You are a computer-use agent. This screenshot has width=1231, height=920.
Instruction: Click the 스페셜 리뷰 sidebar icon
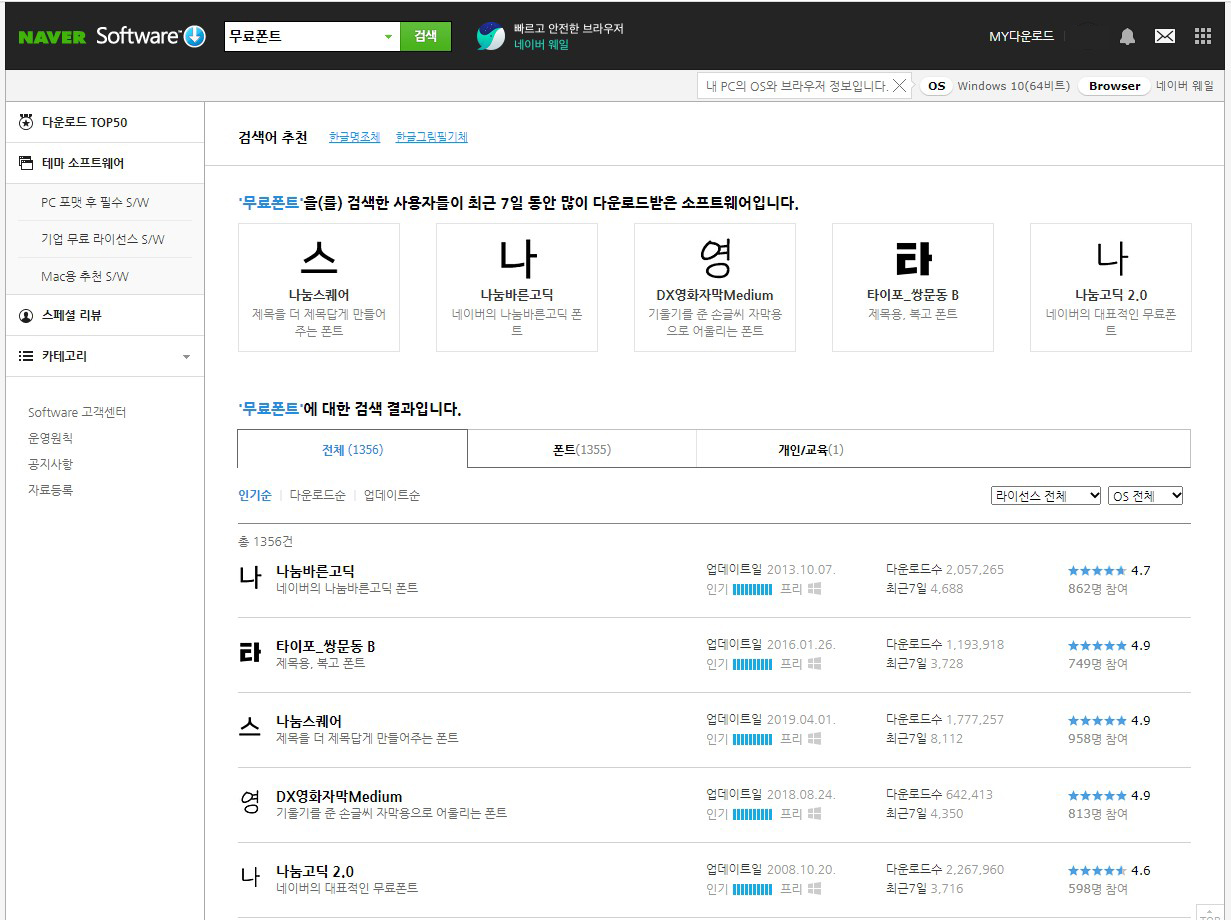[26, 315]
